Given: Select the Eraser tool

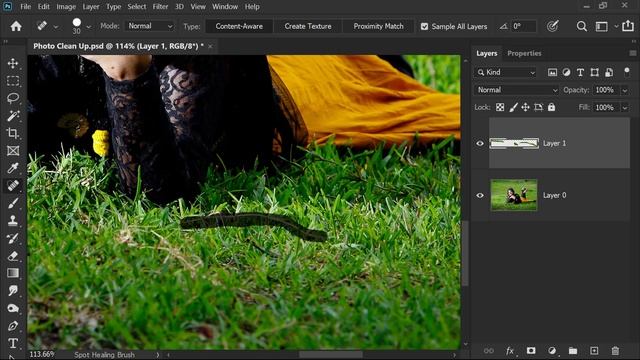Looking at the screenshot, I should [x=13, y=256].
